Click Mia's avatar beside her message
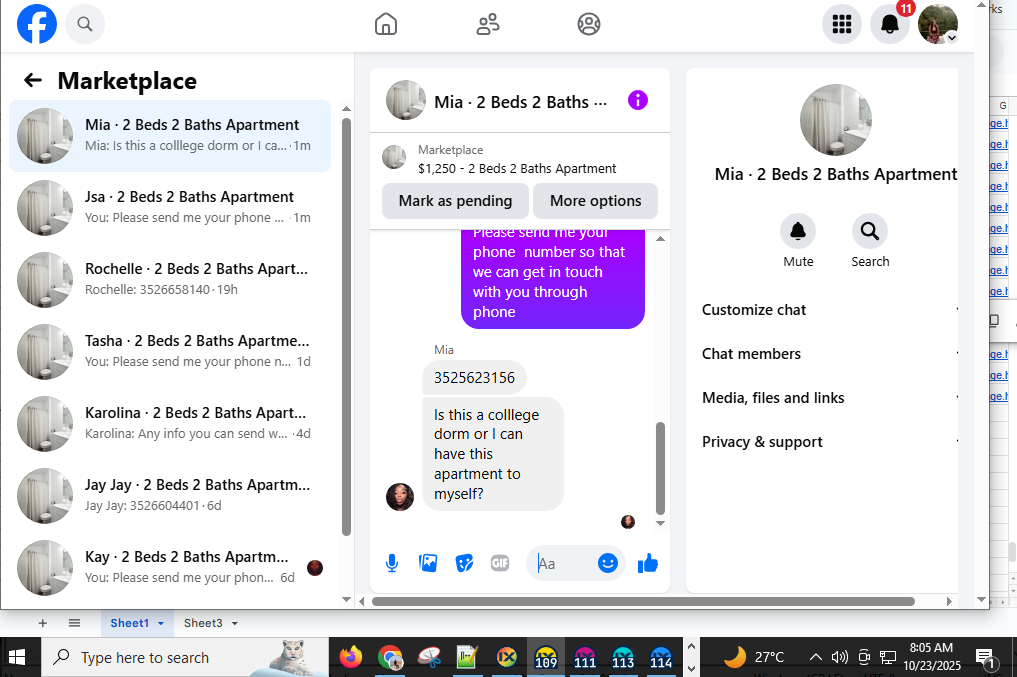 [x=400, y=497]
